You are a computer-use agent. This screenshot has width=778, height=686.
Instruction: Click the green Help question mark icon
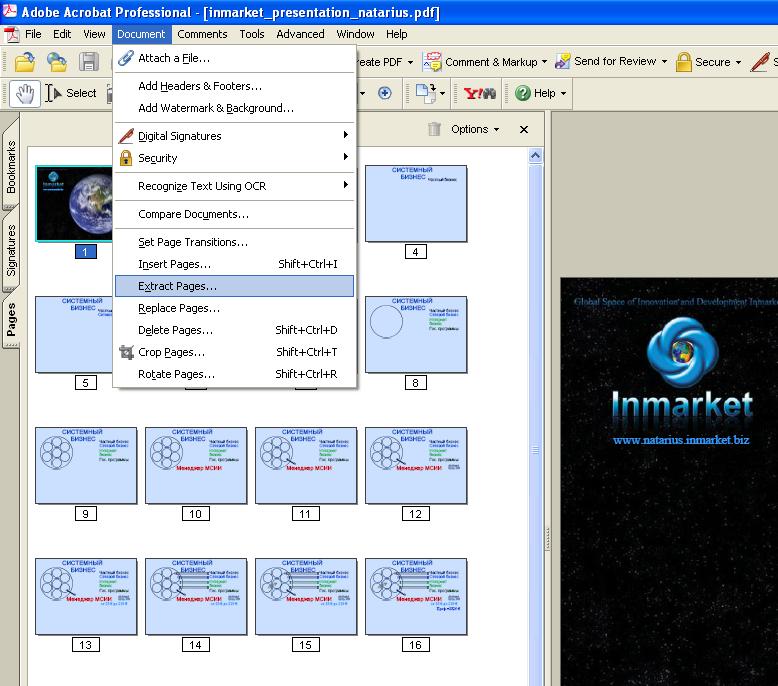coord(522,93)
